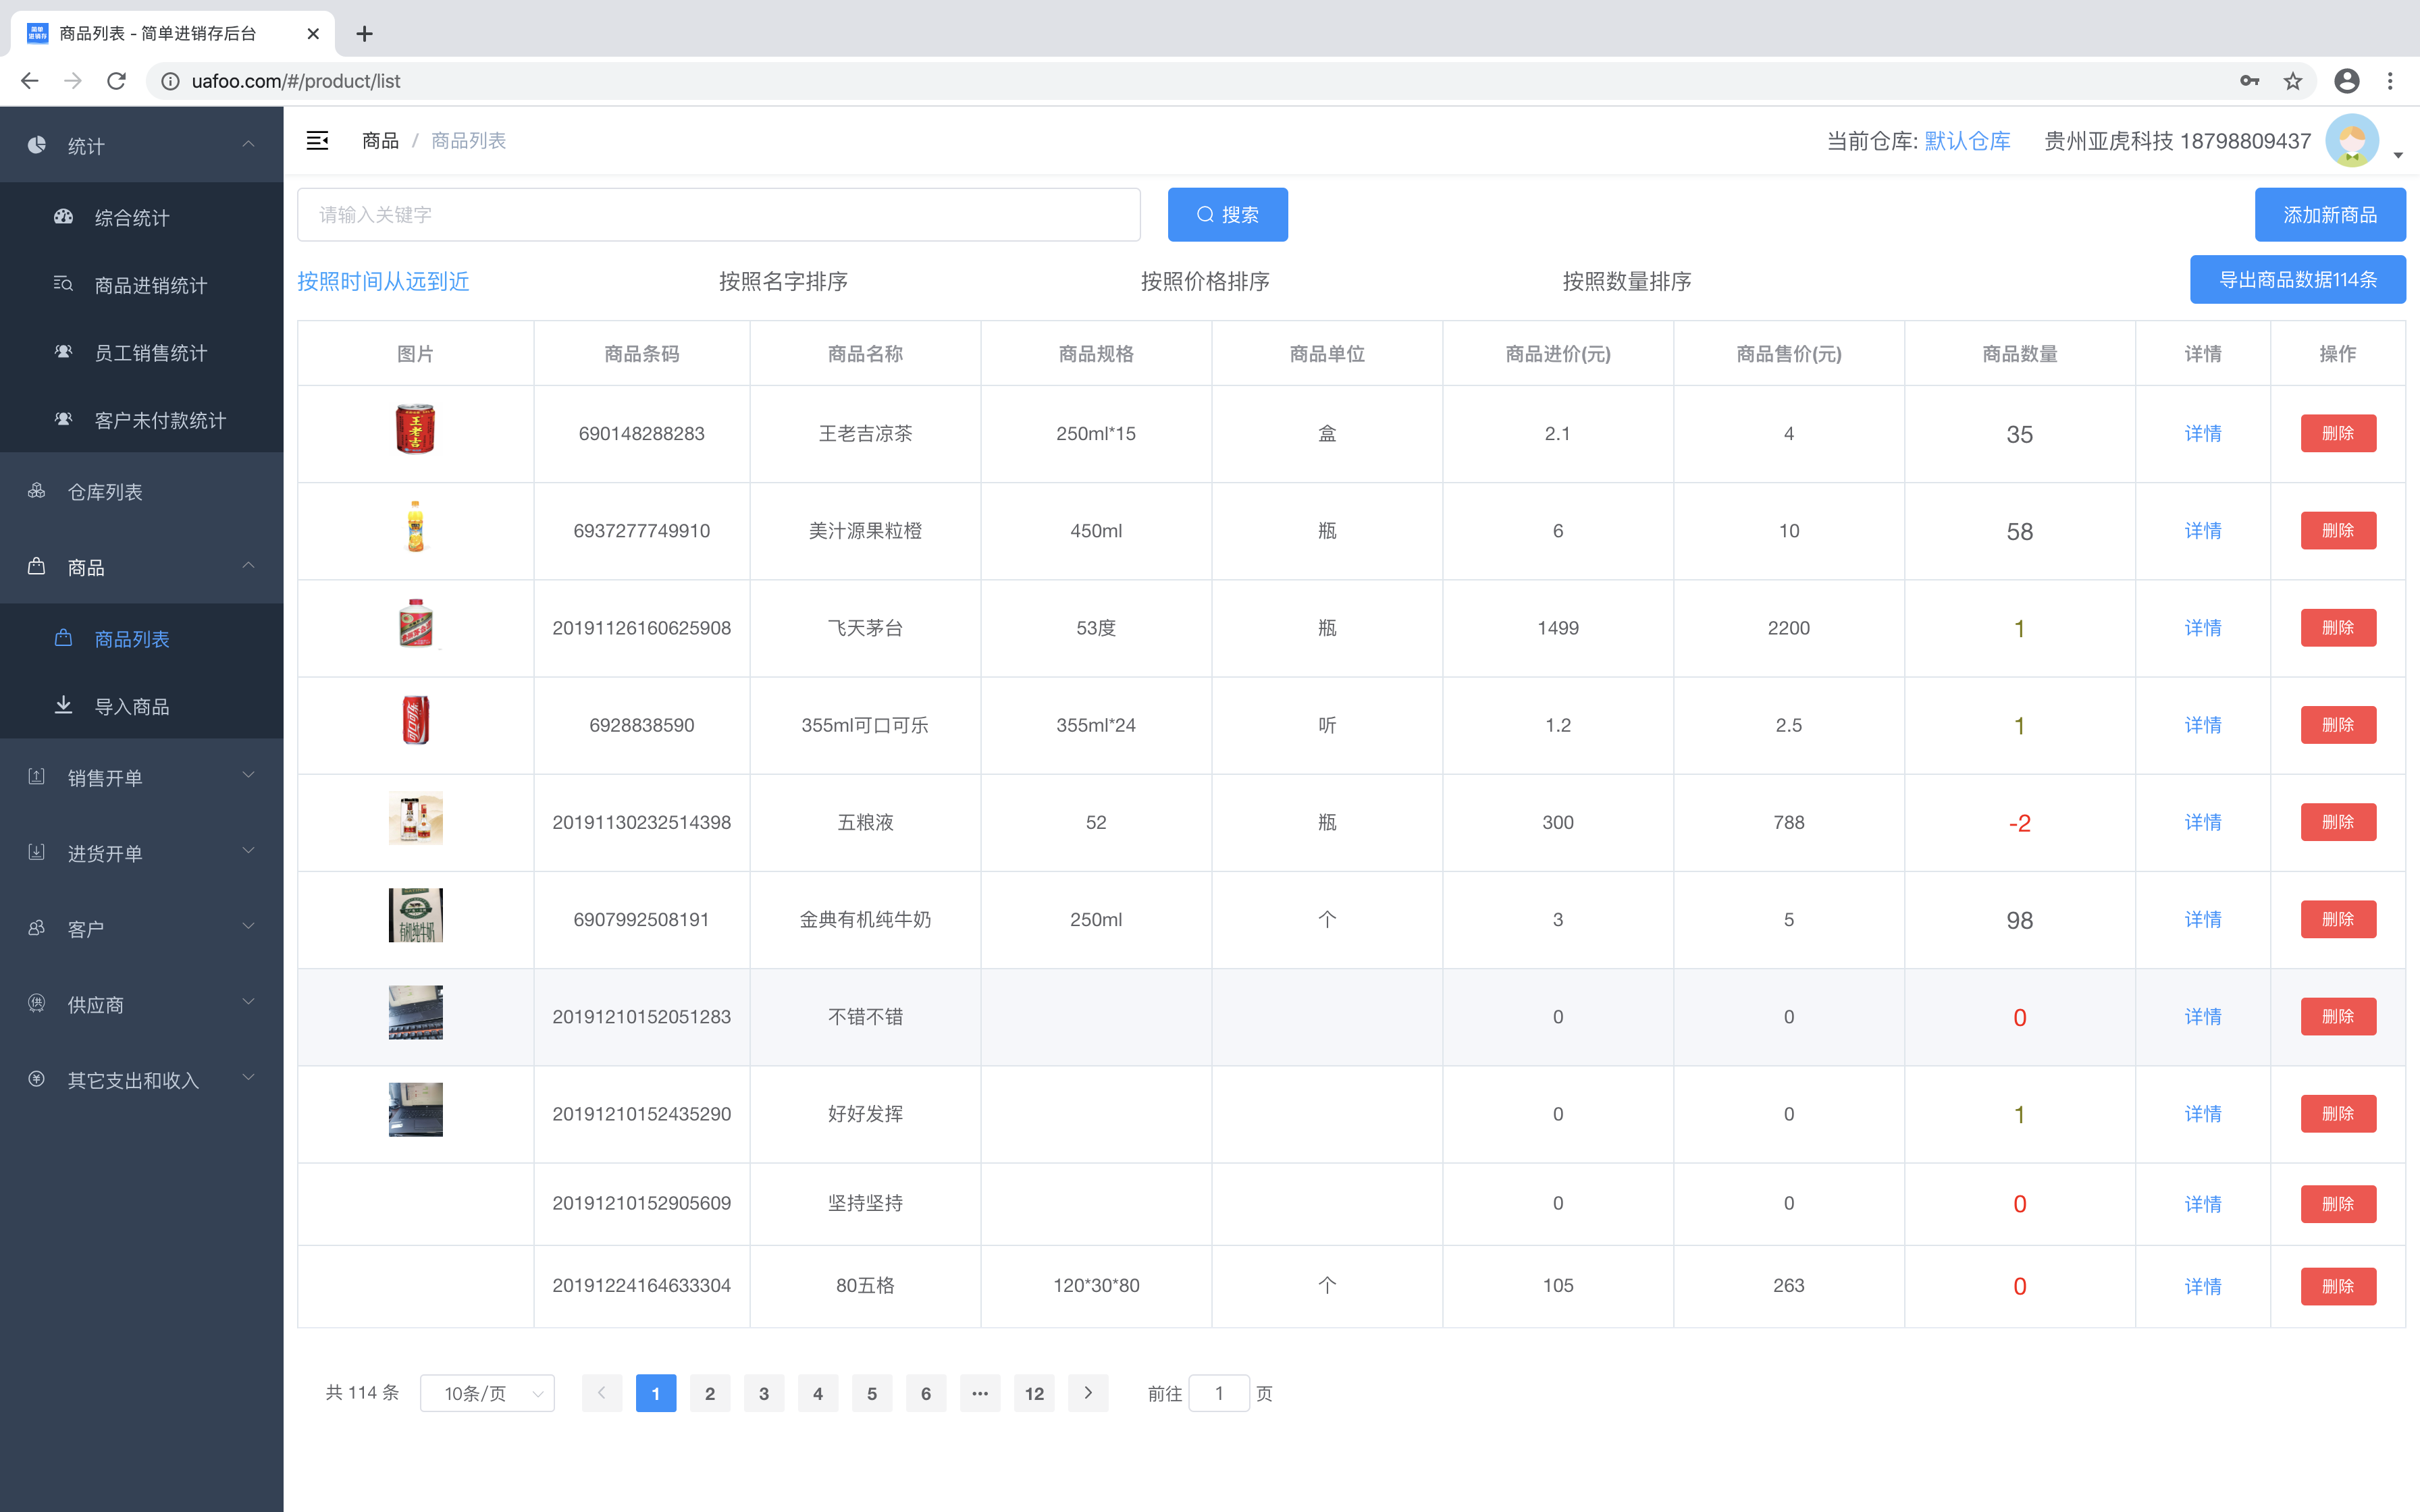Click barcode 20191224164633304 cell
This screenshot has width=2420, height=1512.
[x=642, y=1286]
